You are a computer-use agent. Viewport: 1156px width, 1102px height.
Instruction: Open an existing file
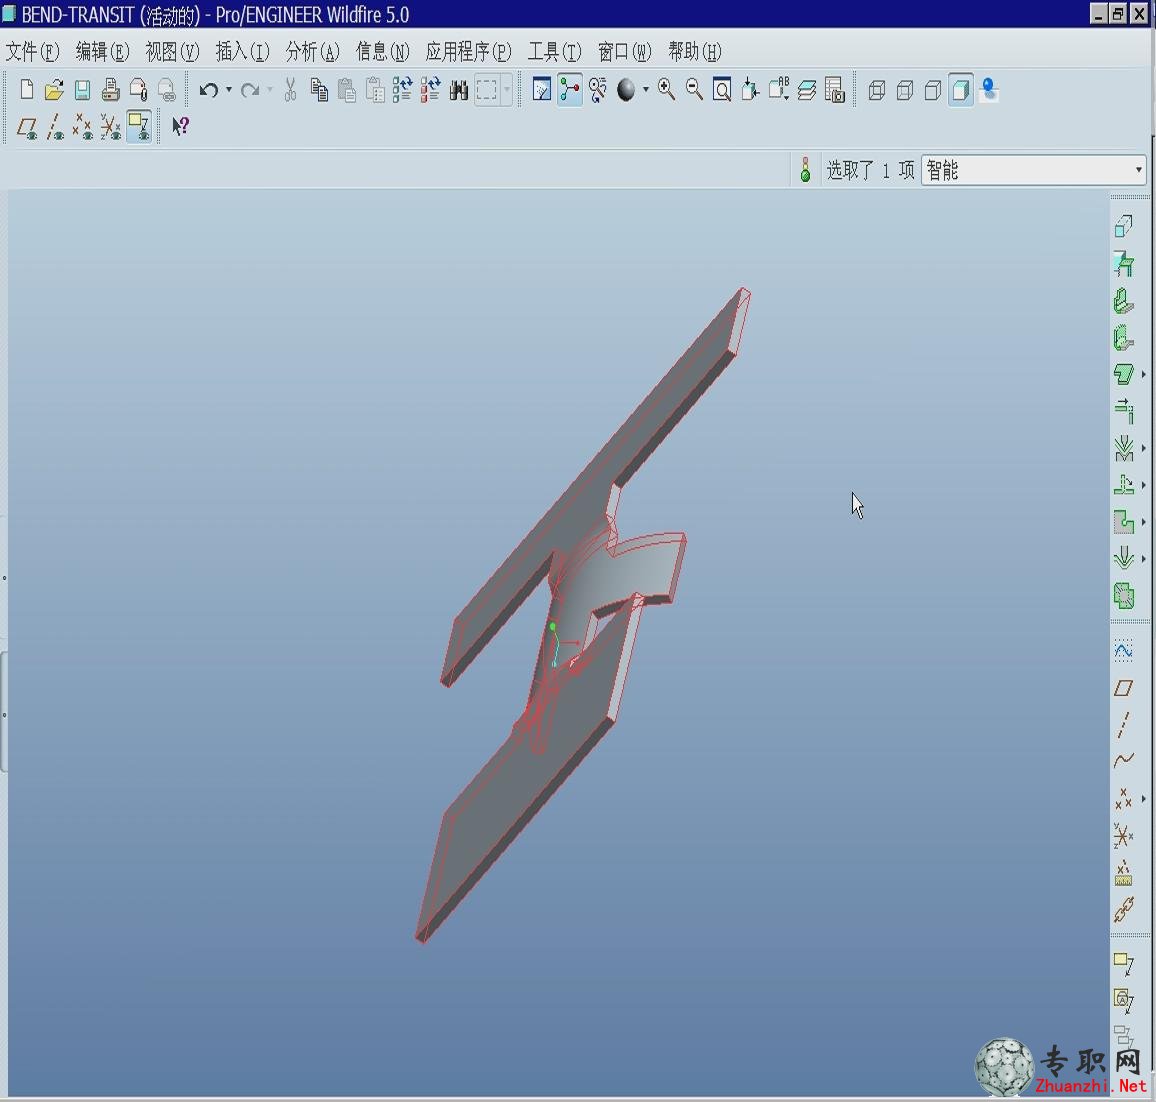[54, 90]
